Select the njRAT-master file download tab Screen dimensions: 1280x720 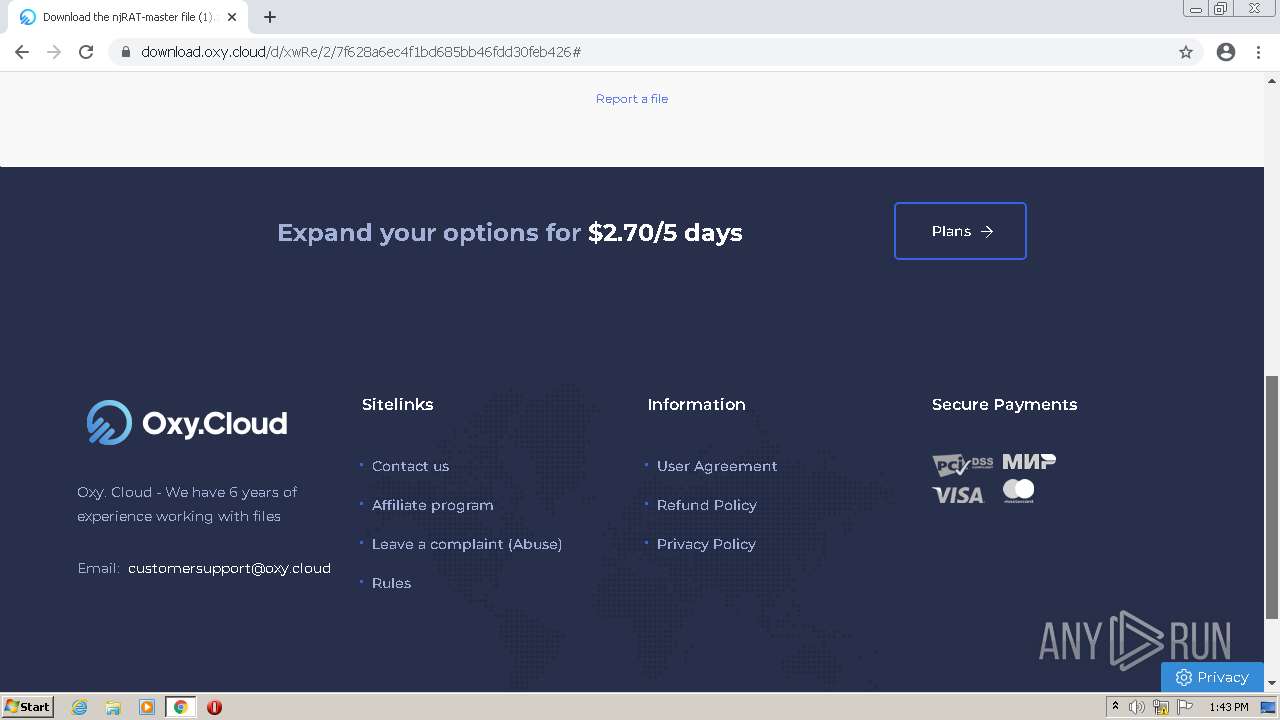pyautogui.click(x=128, y=17)
